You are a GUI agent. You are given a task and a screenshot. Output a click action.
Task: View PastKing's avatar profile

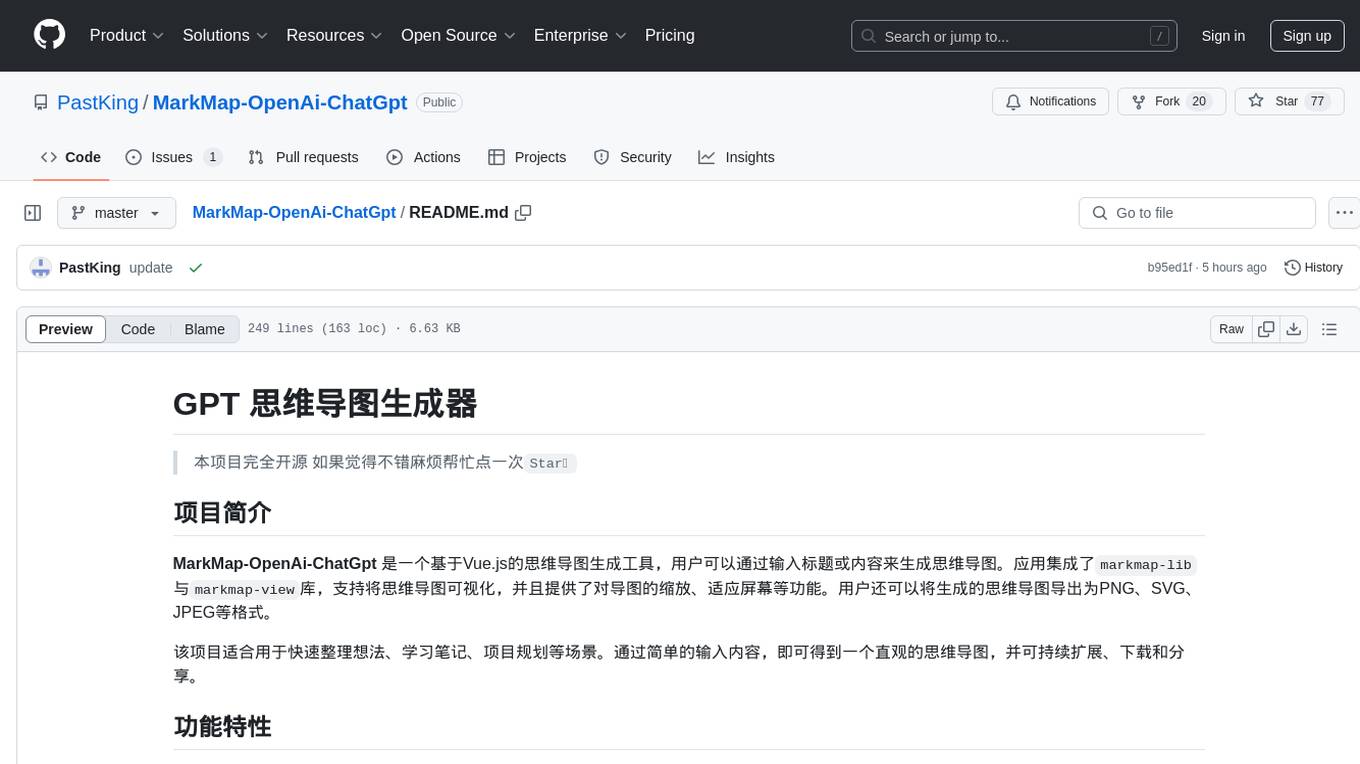click(x=41, y=268)
